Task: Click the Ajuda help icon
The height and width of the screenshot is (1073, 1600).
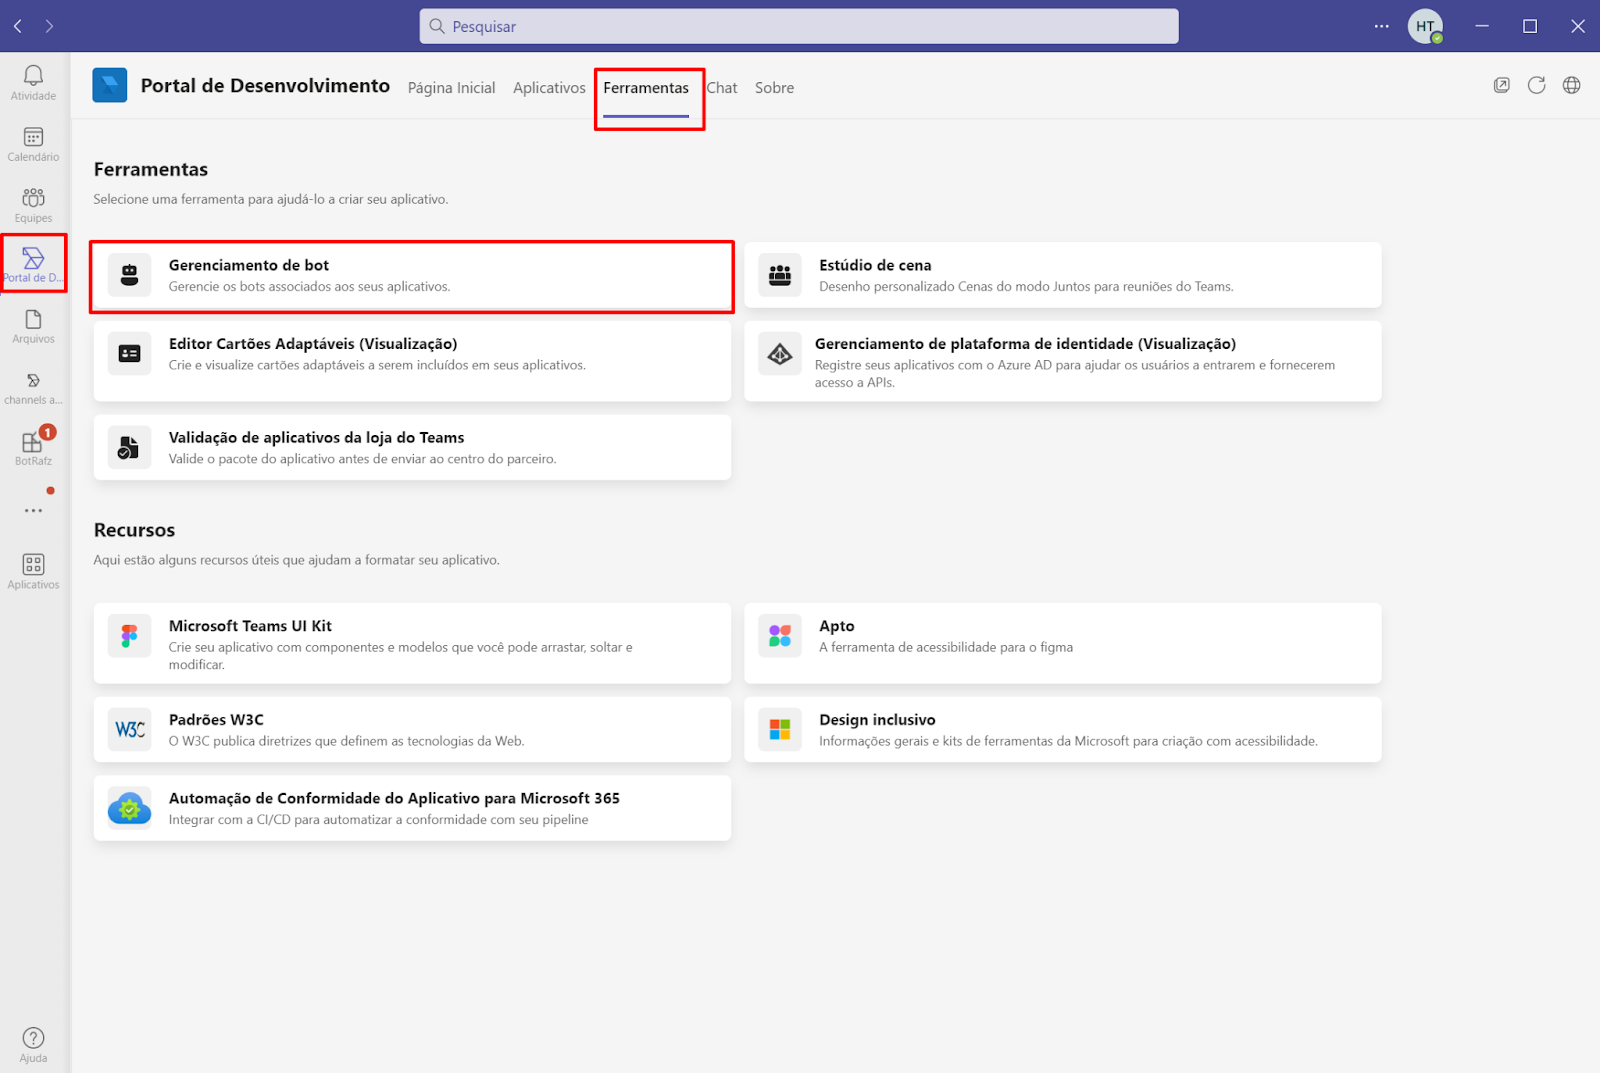Action: [33, 1044]
